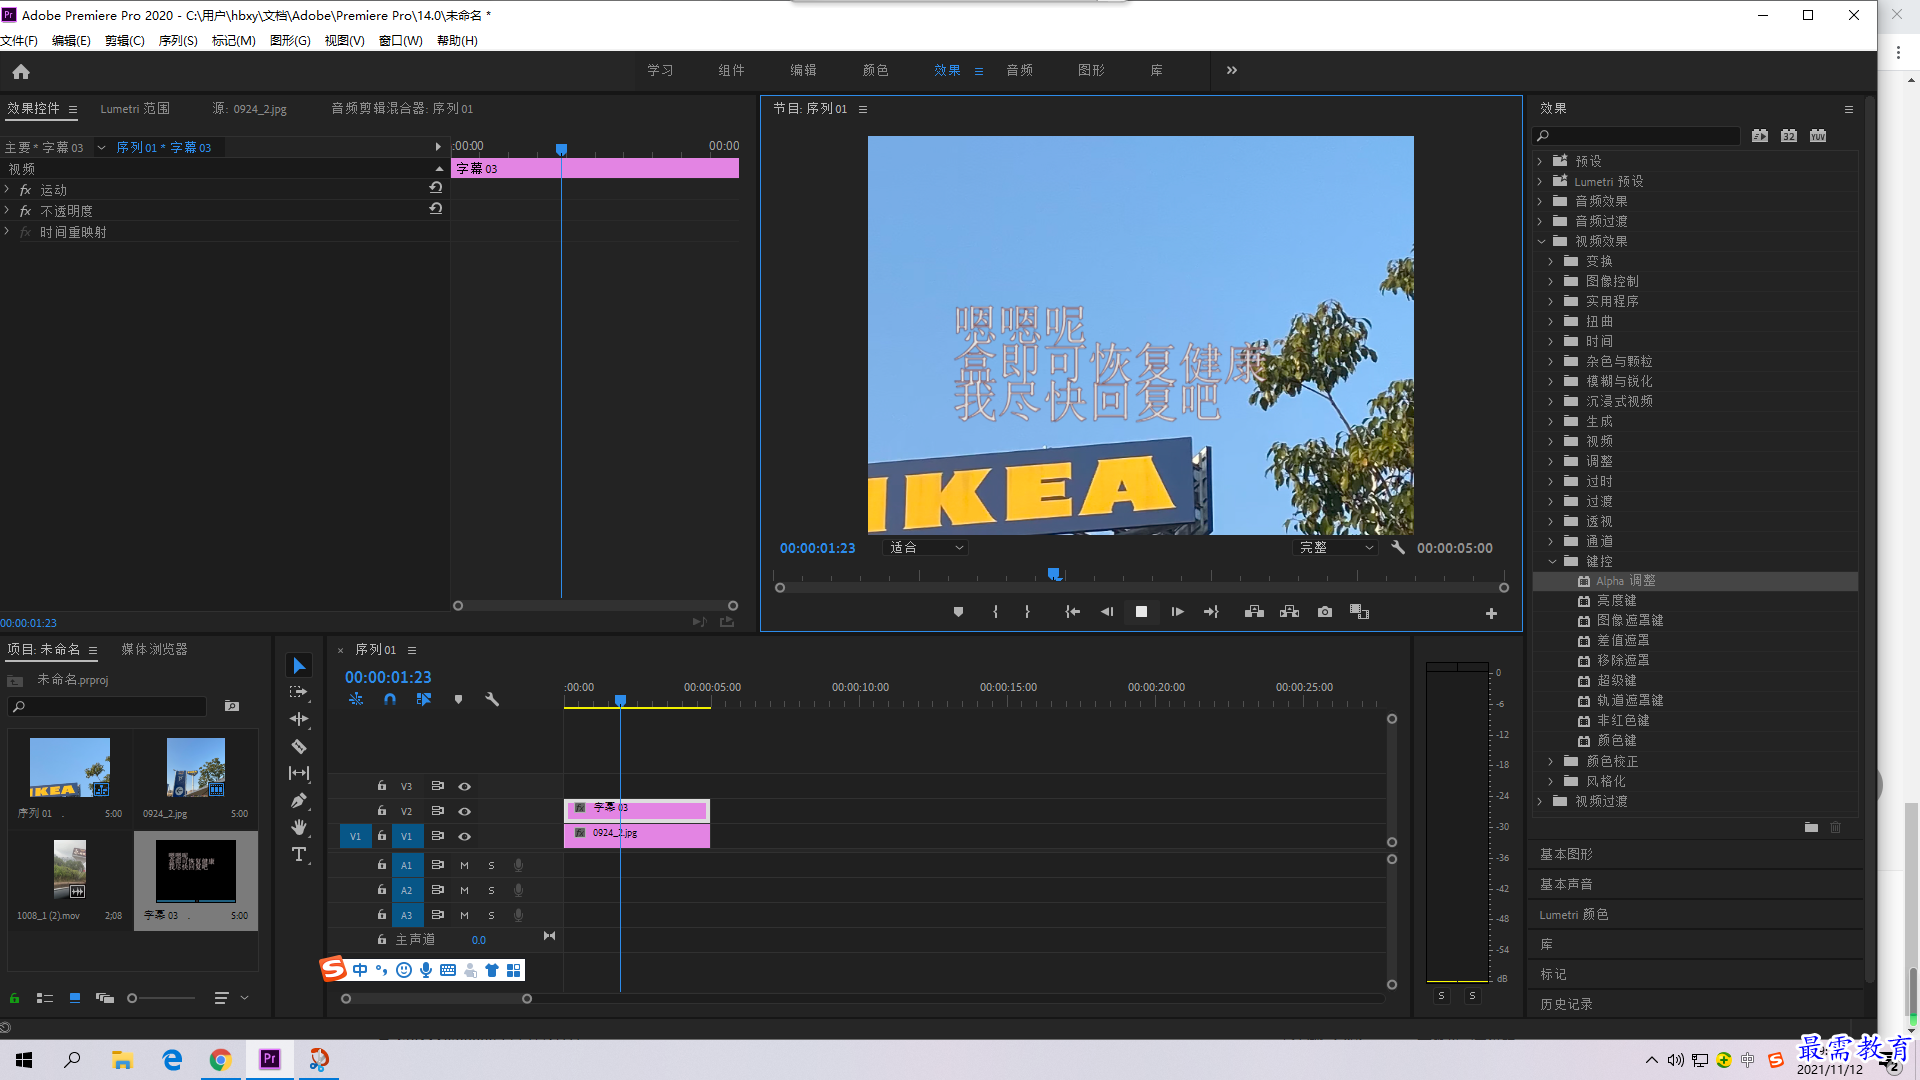1920x1080 pixels.
Task: Expand Lumetri presets folder
Action: pyautogui.click(x=1540, y=181)
